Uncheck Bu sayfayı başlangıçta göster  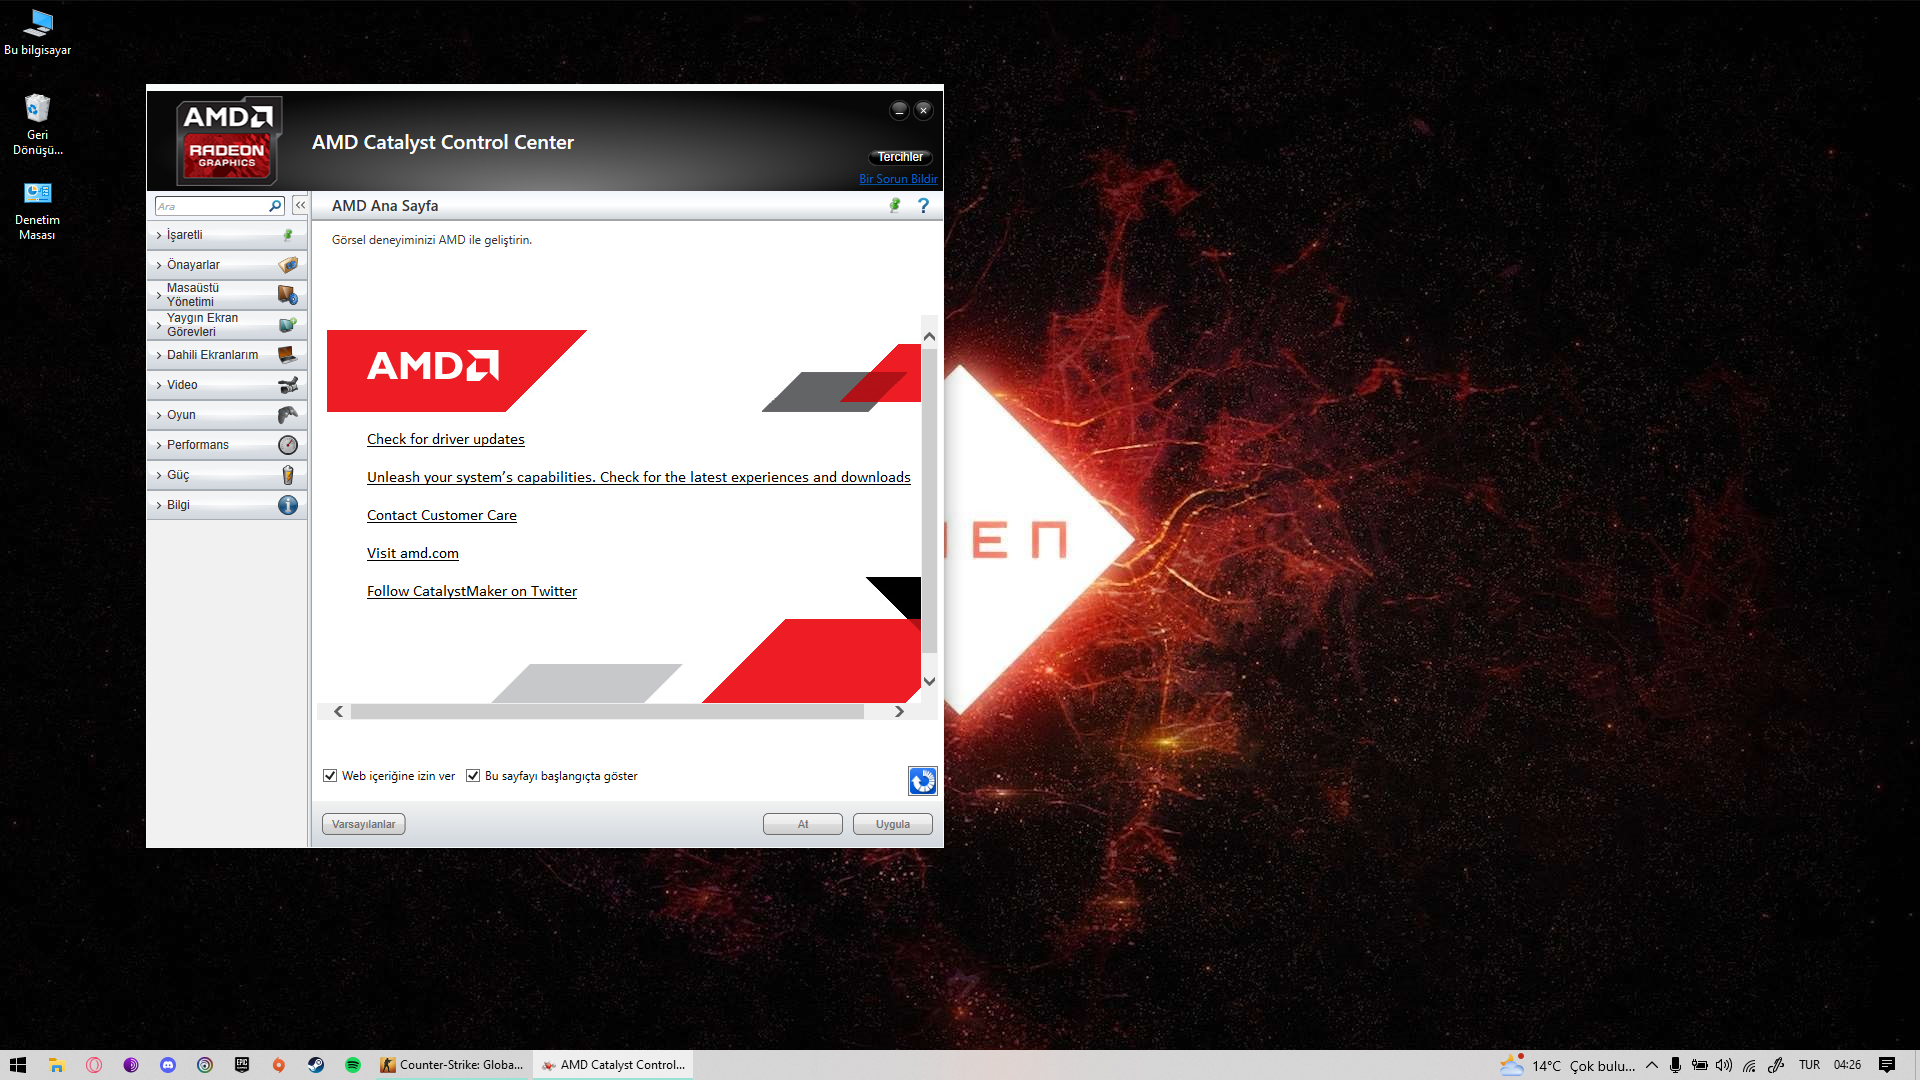(x=473, y=776)
